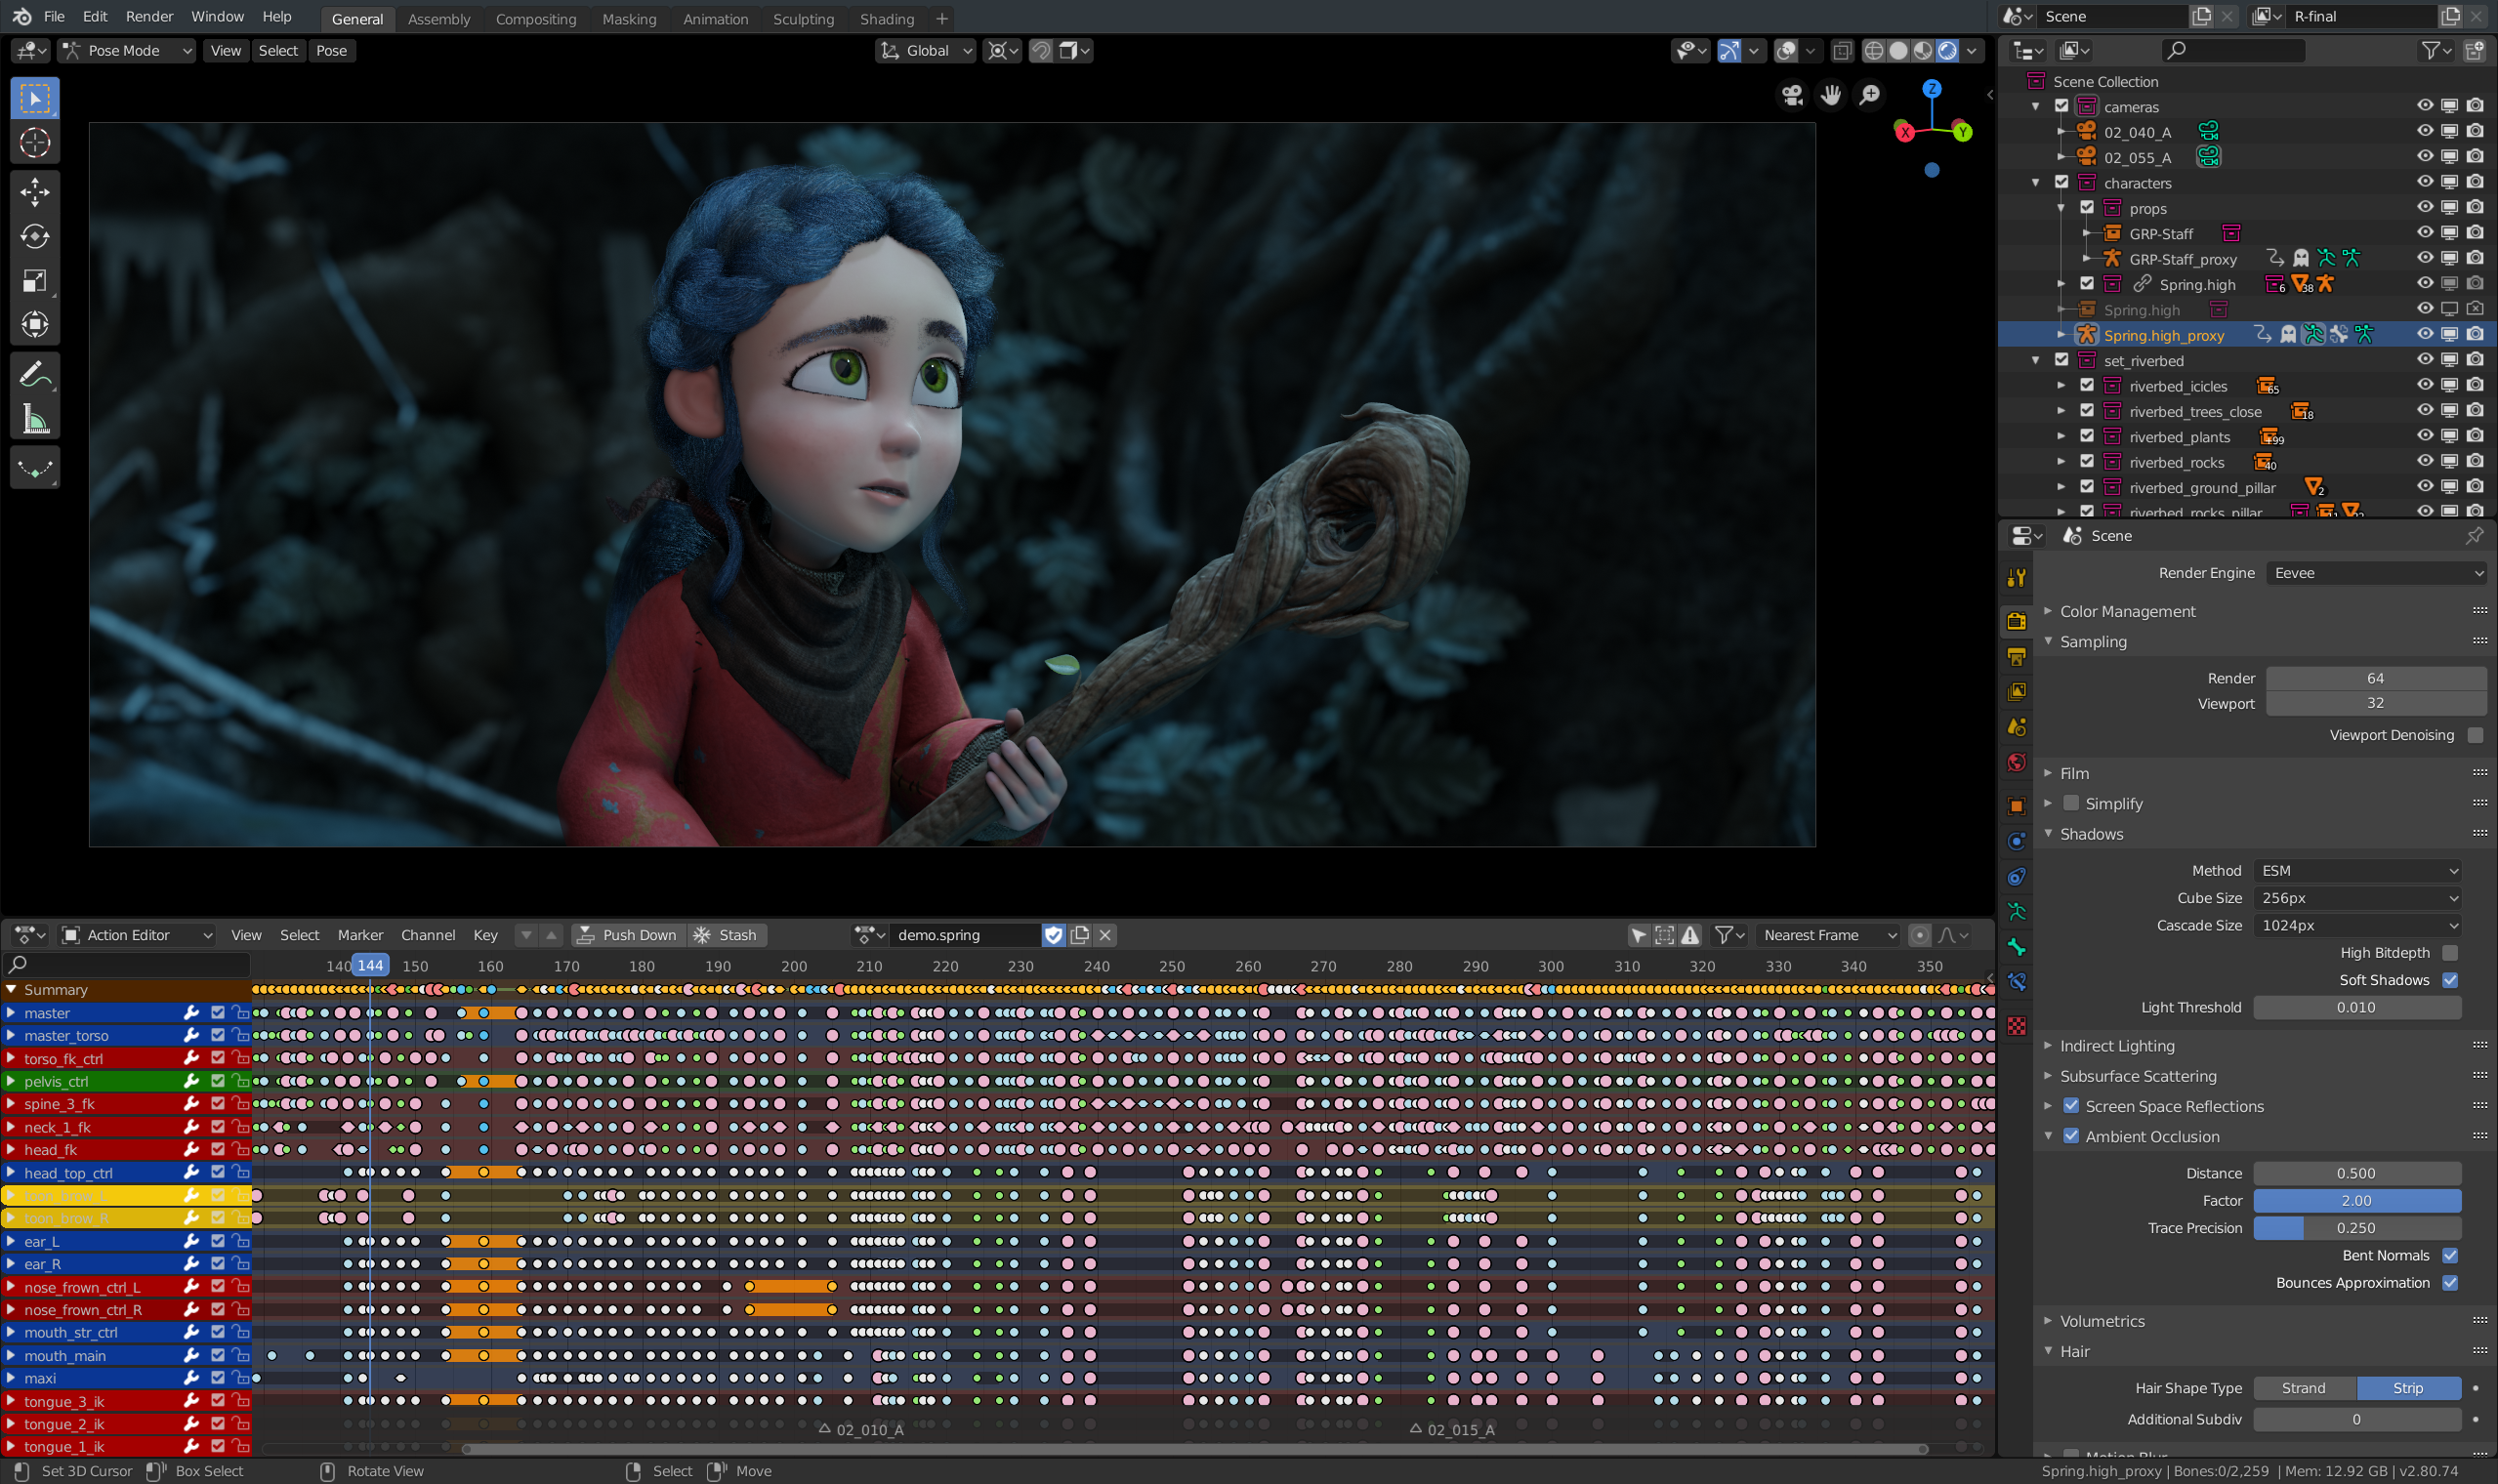Select rendered viewport shading mode
2498x1484 pixels.
tap(1947, 50)
